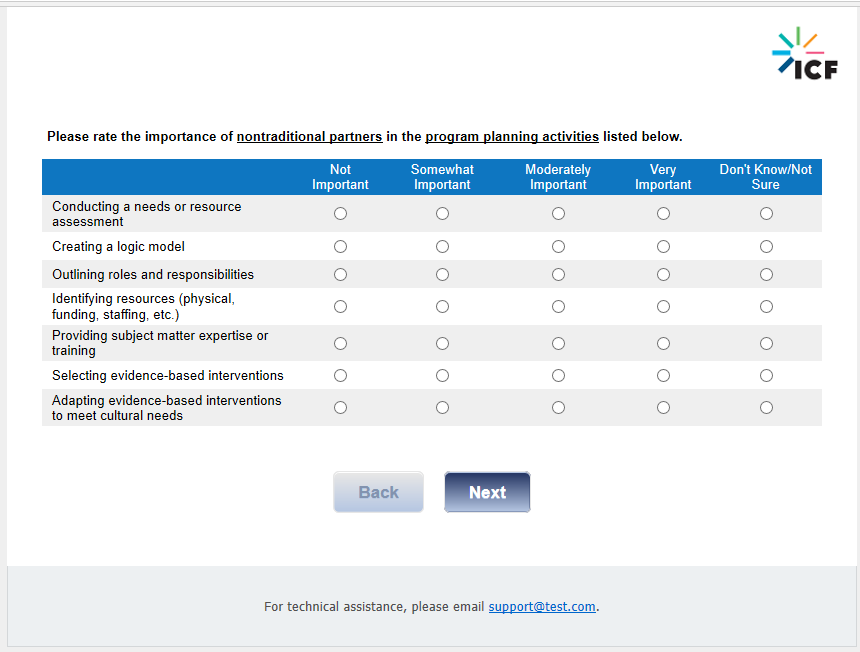
Task: Open the support@test.com email link
Action: [541, 607]
